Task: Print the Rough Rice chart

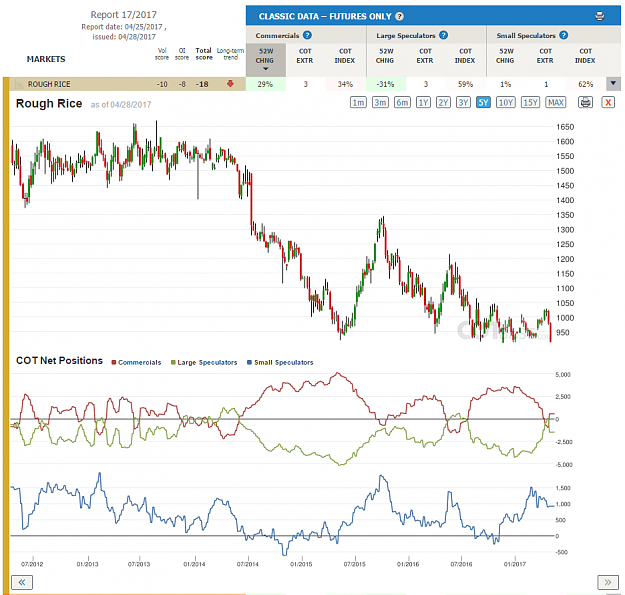Action: click(585, 102)
